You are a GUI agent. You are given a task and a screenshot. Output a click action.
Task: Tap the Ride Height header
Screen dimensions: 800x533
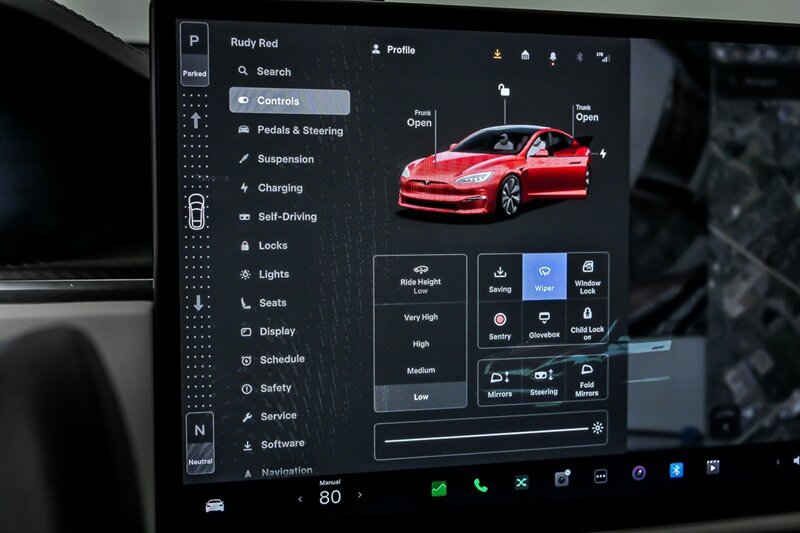pyautogui.click(x=420, y=280)
